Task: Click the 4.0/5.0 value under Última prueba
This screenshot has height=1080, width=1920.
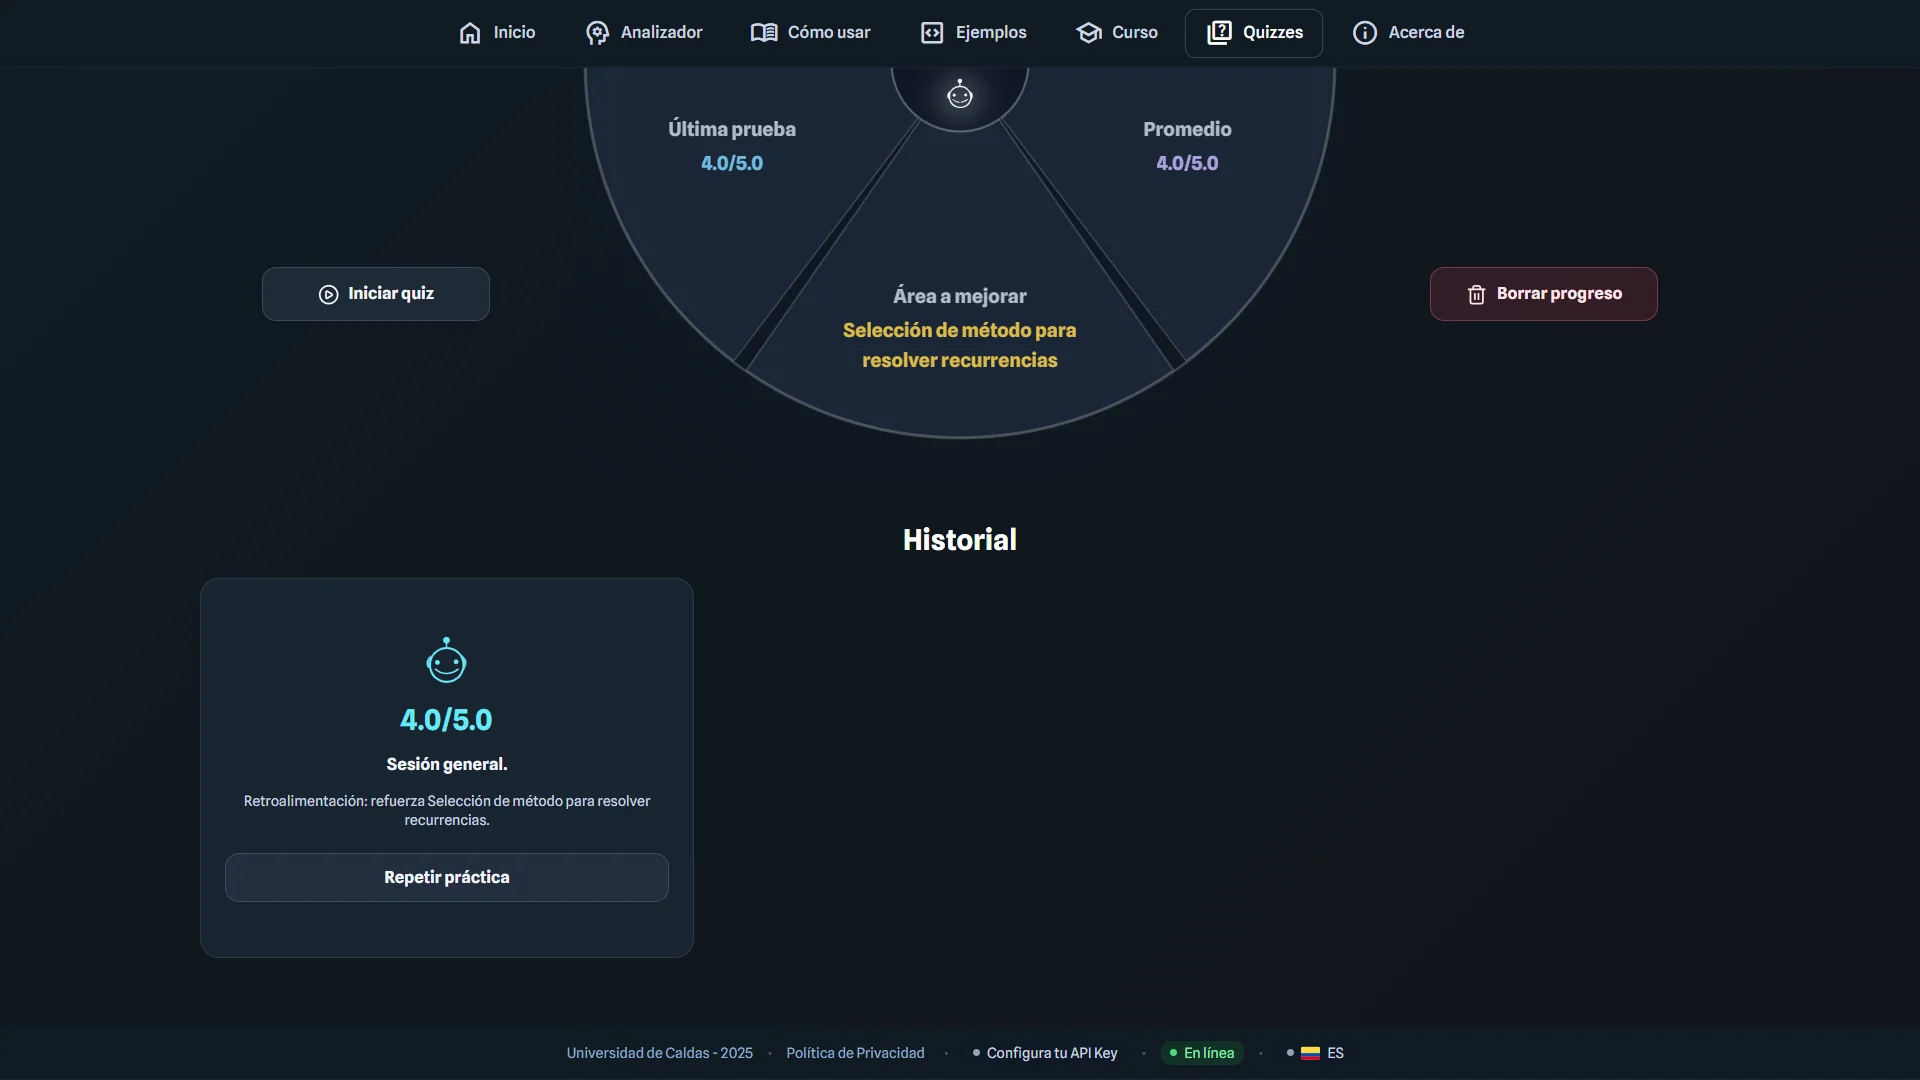Action: 732,163
